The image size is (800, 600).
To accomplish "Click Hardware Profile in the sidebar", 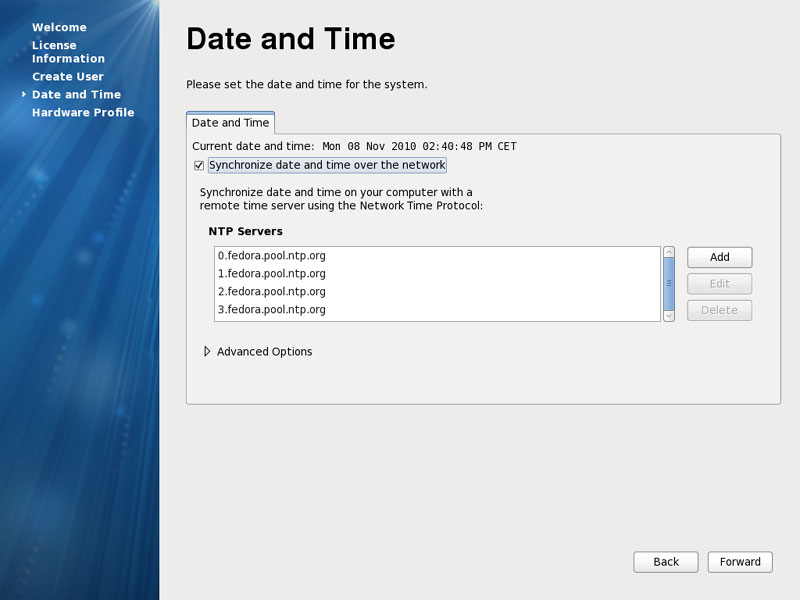I will point(83,112).
